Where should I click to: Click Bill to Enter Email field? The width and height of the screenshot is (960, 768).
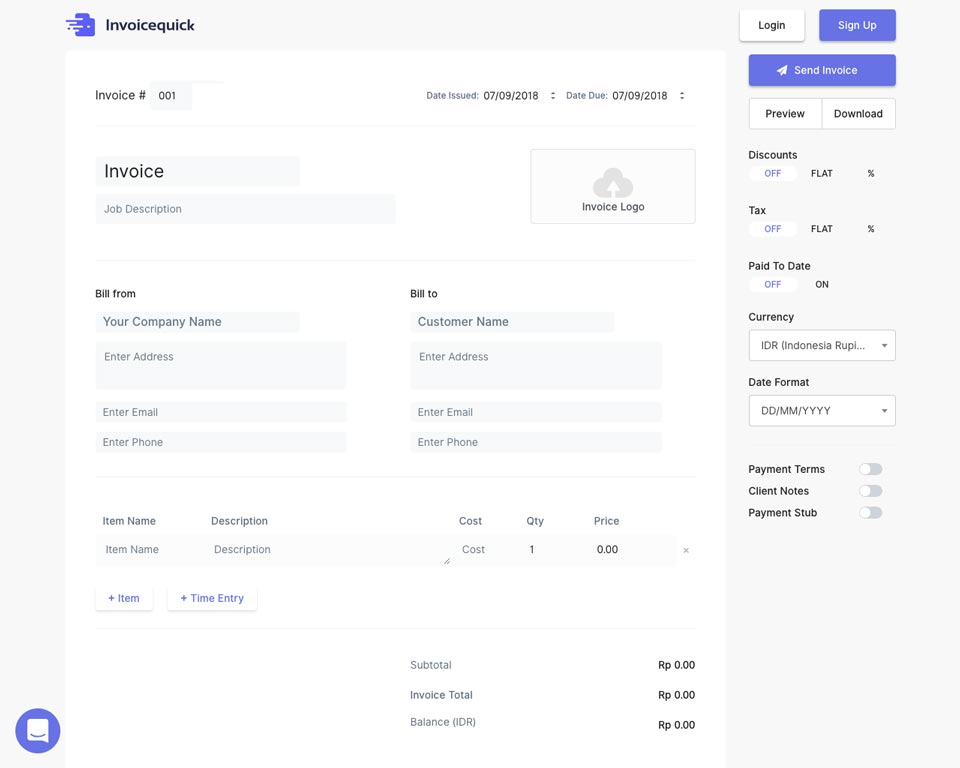[x=536, y=412]
